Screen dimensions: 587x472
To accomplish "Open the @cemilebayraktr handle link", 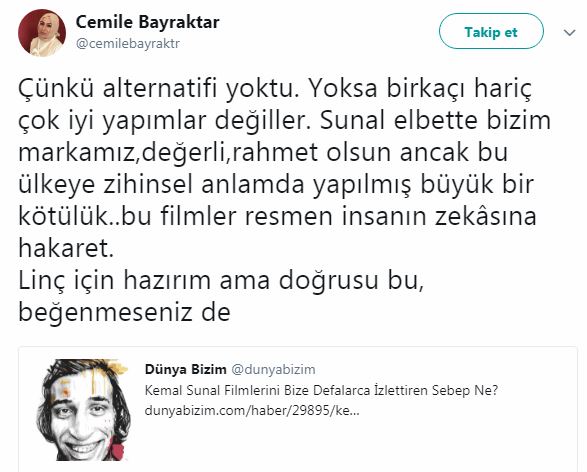I will tap(128, 44).
